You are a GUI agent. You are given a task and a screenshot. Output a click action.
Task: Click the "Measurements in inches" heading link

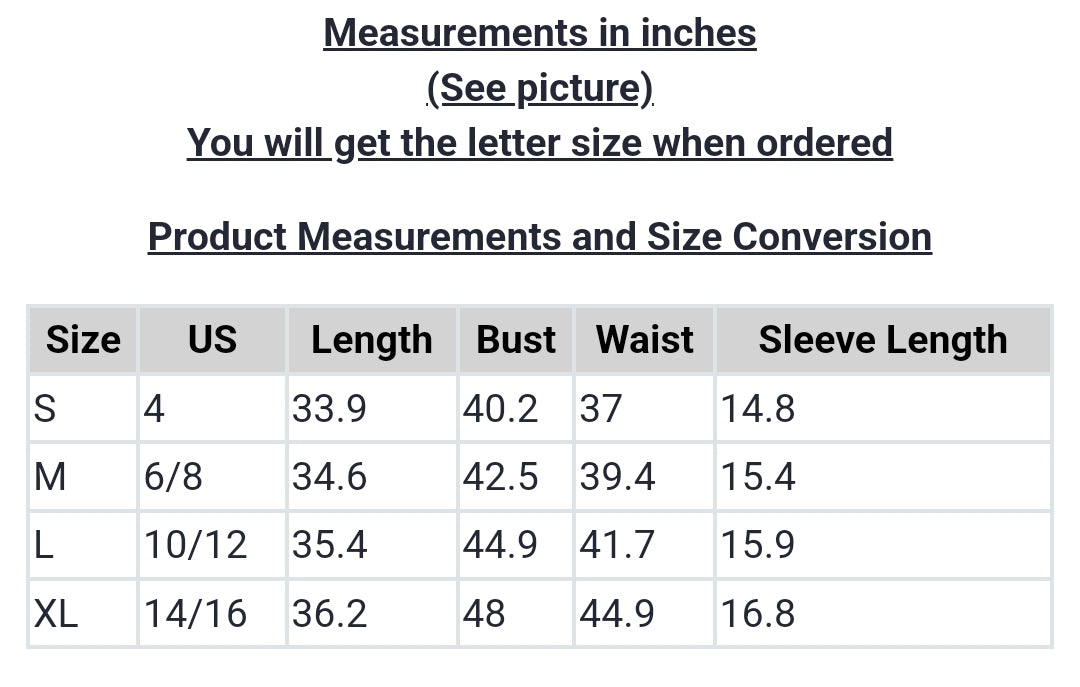(540, 33)
